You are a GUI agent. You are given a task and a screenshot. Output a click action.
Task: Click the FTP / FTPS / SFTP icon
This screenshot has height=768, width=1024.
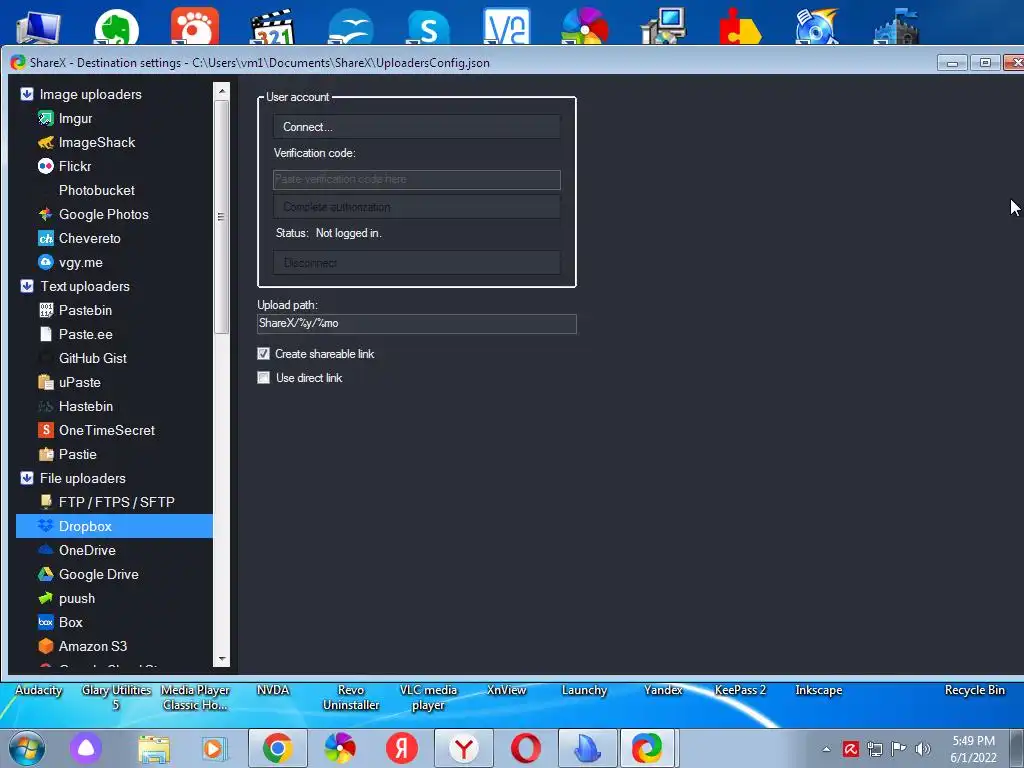[x=45, y=502]
